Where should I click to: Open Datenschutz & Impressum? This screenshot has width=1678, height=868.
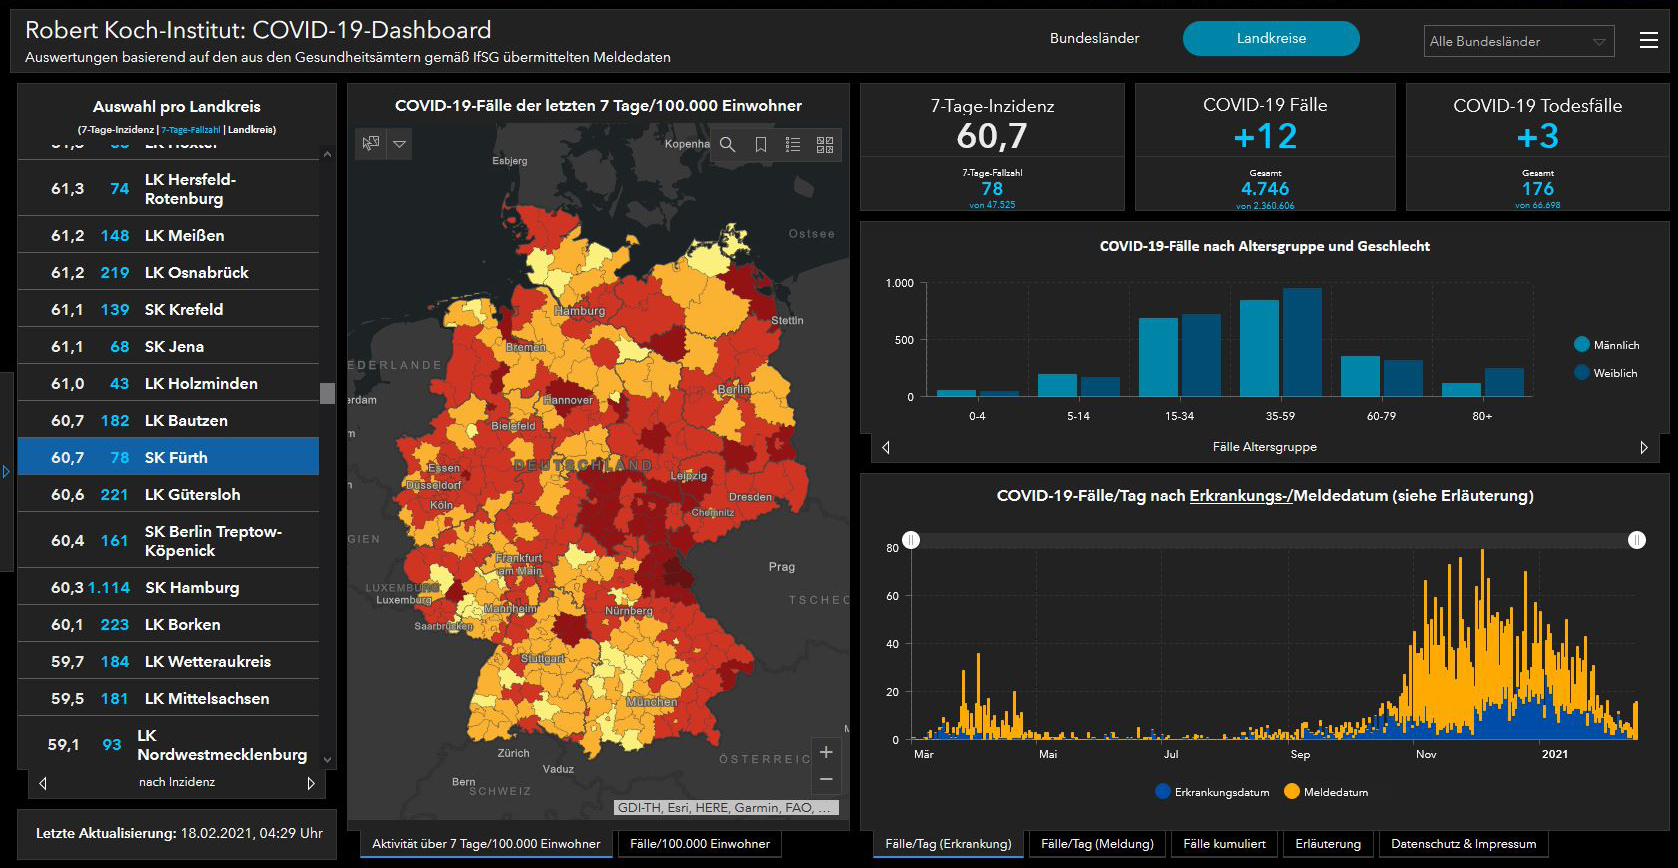coord(1463,844)
